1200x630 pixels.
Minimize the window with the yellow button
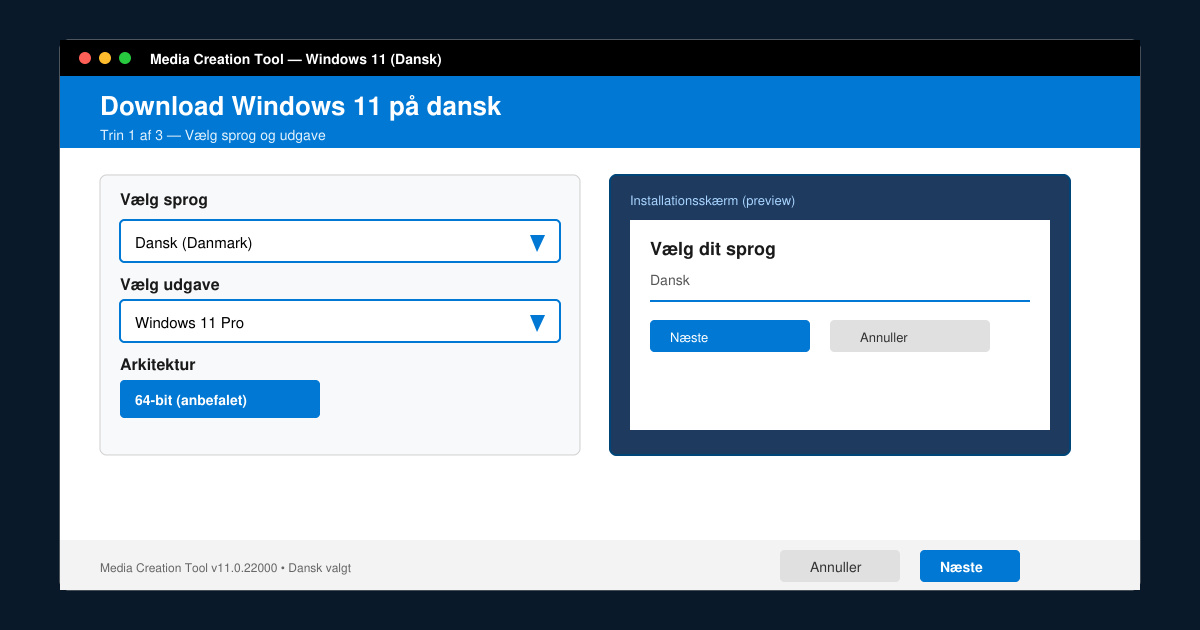tap(105, 58)
